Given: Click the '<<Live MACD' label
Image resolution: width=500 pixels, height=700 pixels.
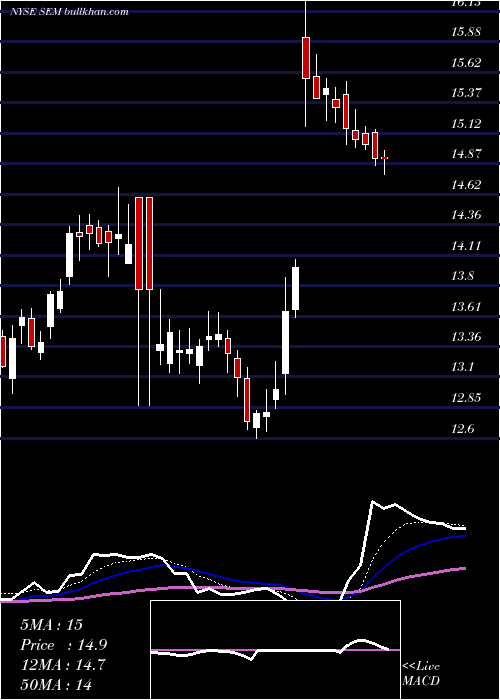Looking at the screenshot, I should [421, 673].
